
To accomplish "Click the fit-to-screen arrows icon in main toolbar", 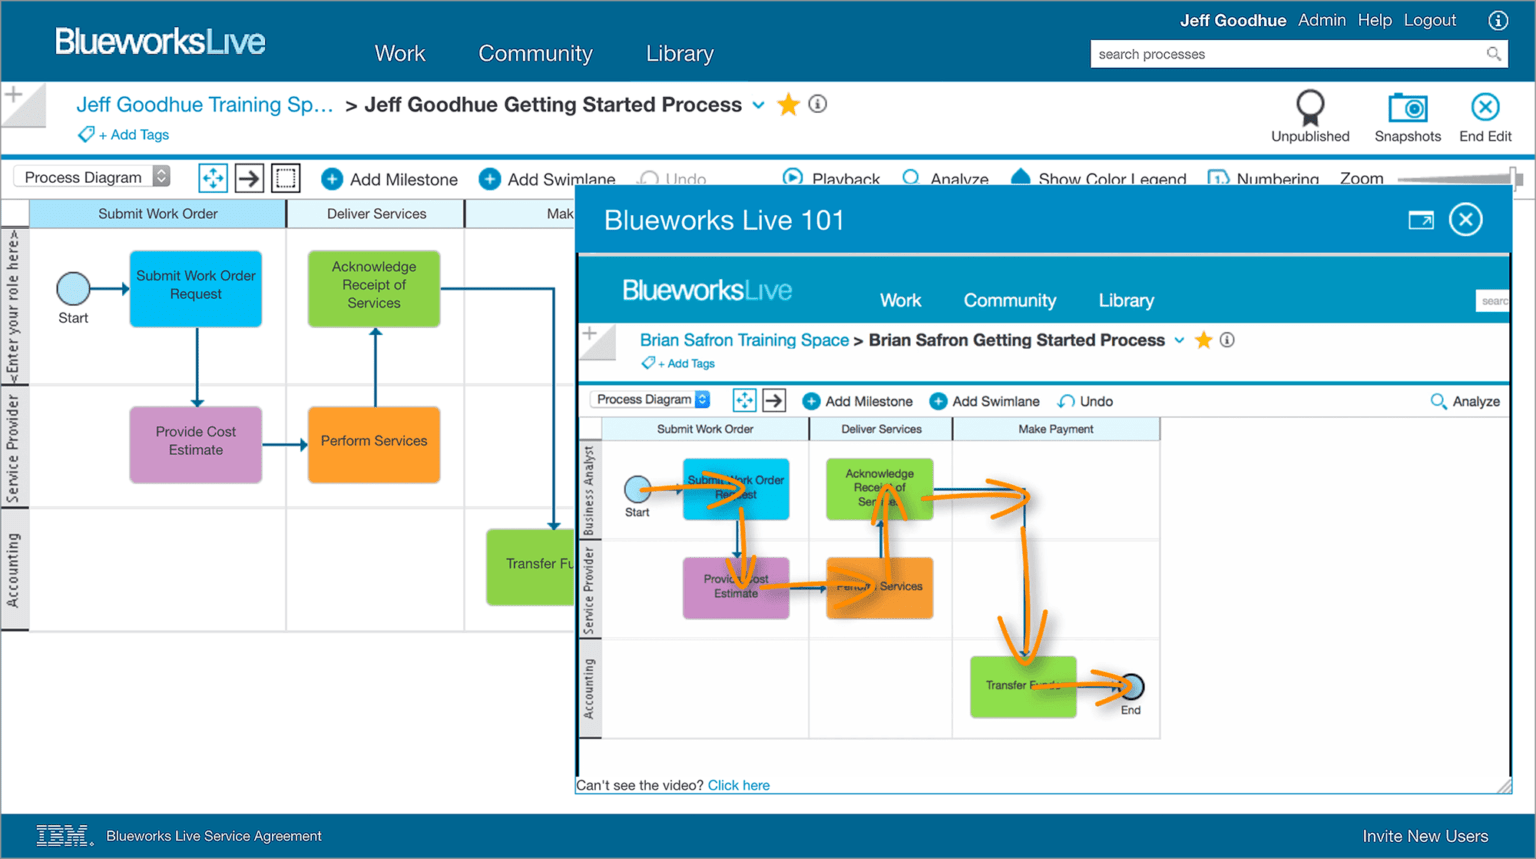I will click(x=213, y=178).
